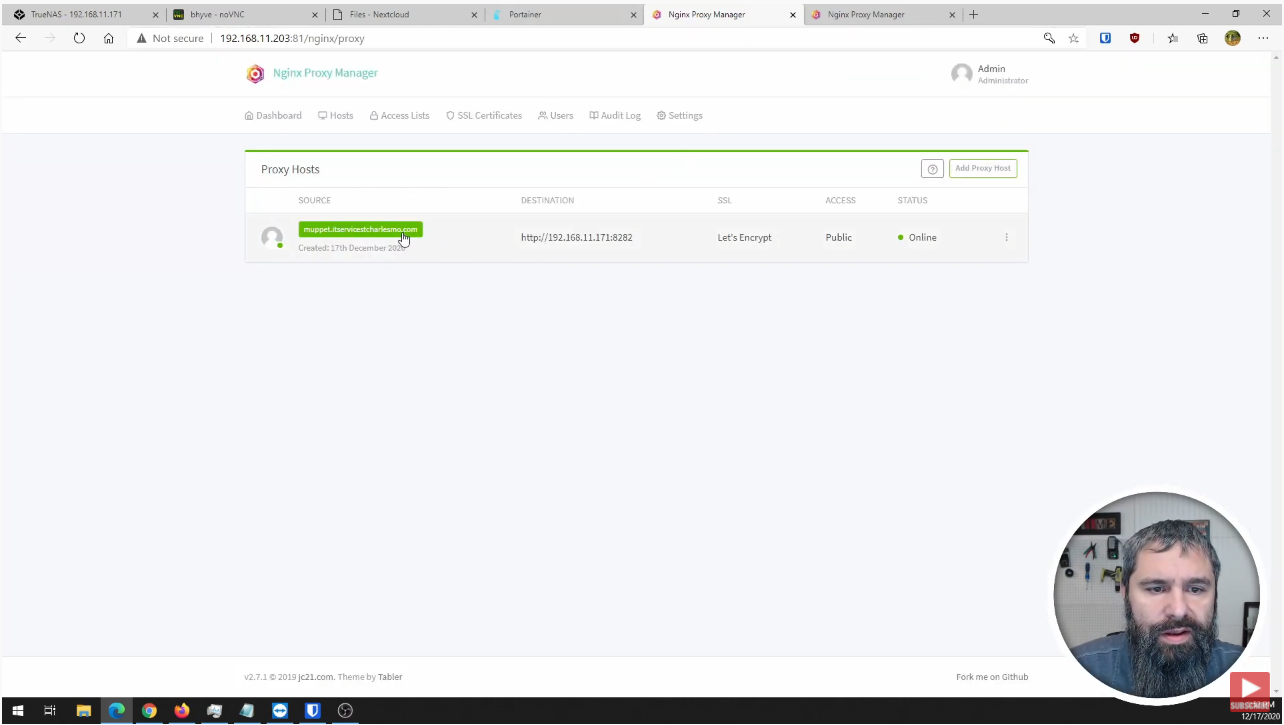This screenshot has height=725, width=1284.
Task: Add this page to favorites with the star
Action: [1074, 38]
